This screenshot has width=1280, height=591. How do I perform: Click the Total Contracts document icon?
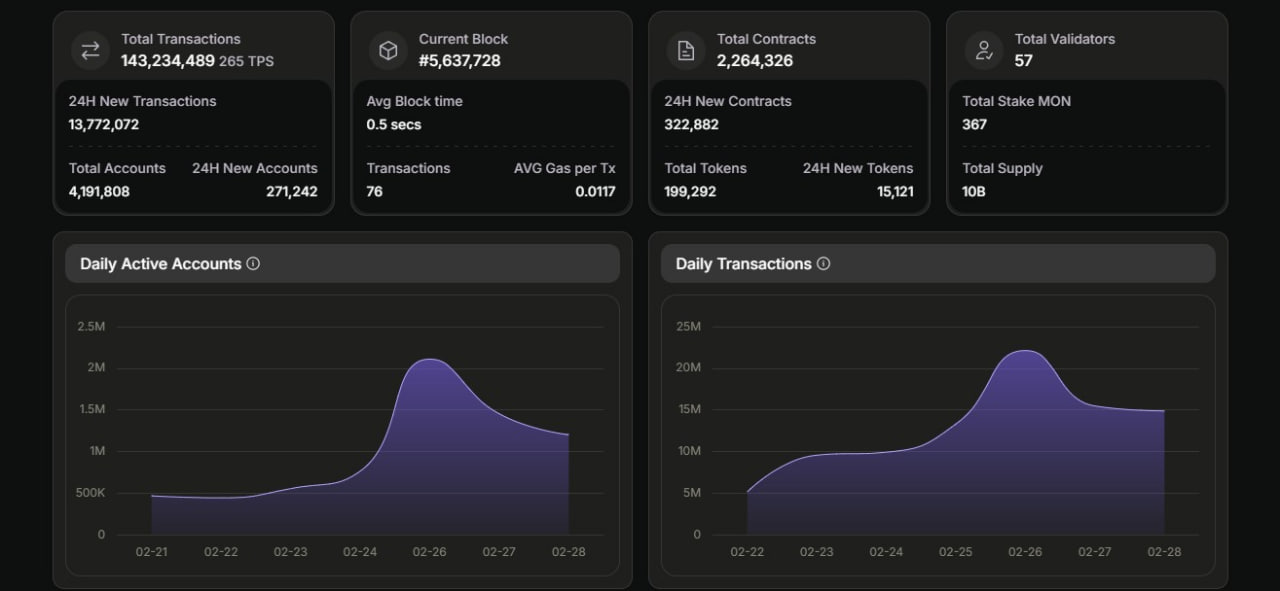686,50
